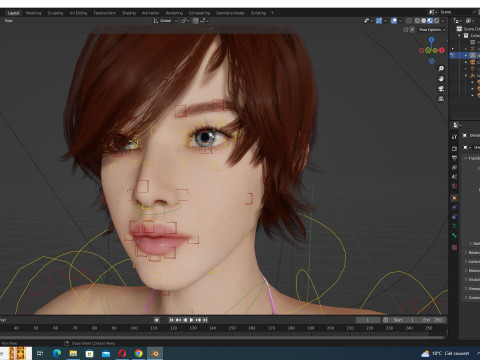Open Microsoft Edge from the taskbar
The height and width of the screenshot is (360, 480).
tap(57, 353)
